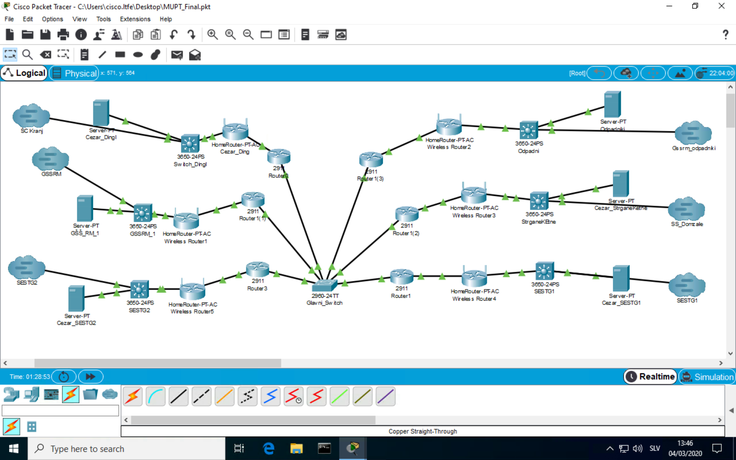Place a note with Note tool

point(84,55)
